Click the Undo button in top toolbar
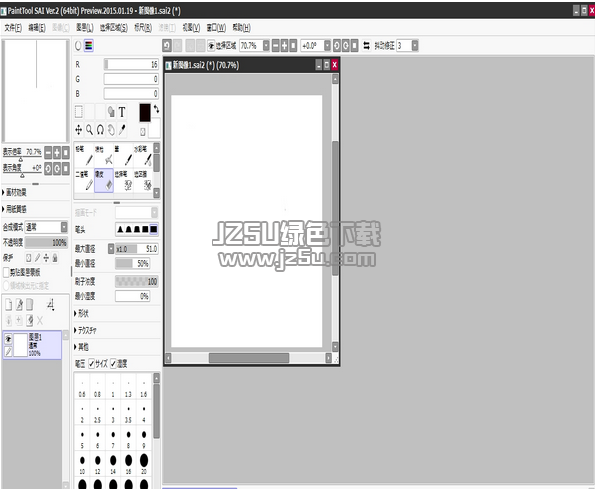 pyautogui.click(x=167, y=46)
